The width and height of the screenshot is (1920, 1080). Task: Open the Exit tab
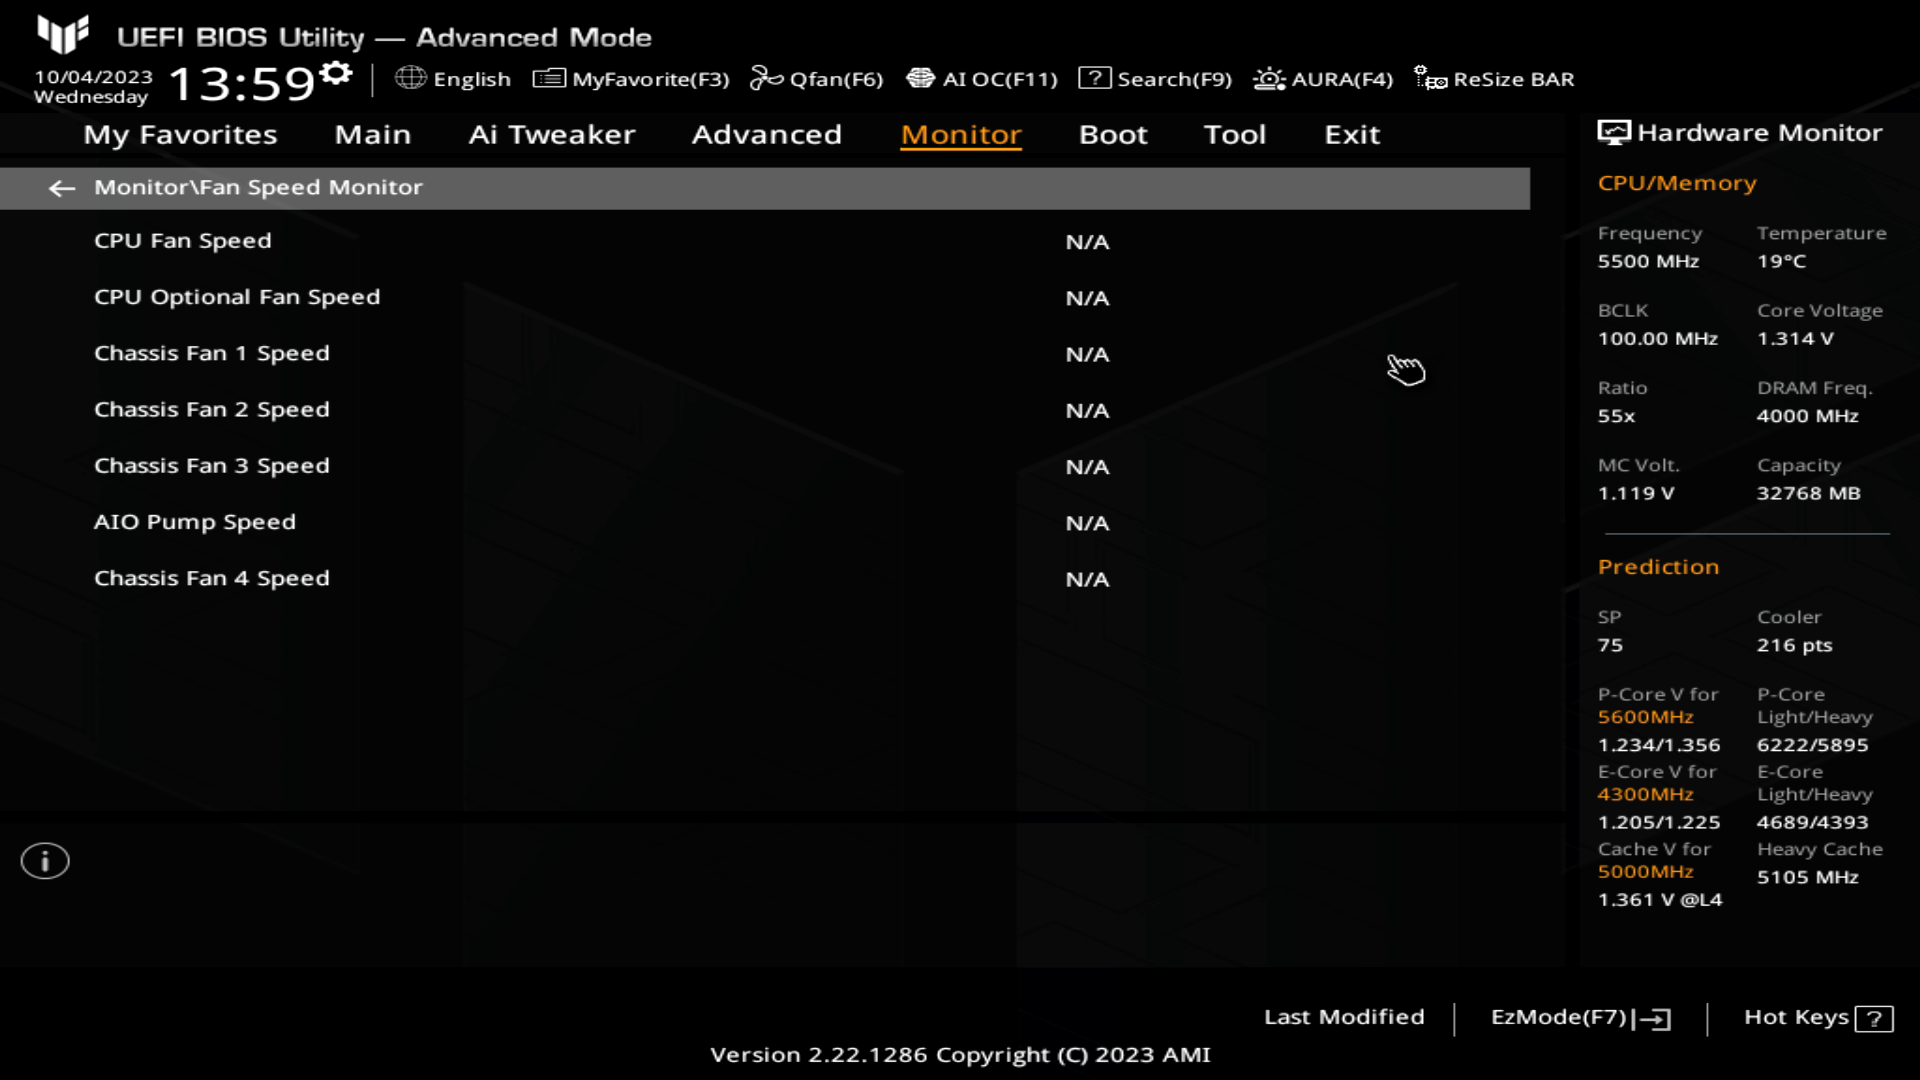[1352, 135]
